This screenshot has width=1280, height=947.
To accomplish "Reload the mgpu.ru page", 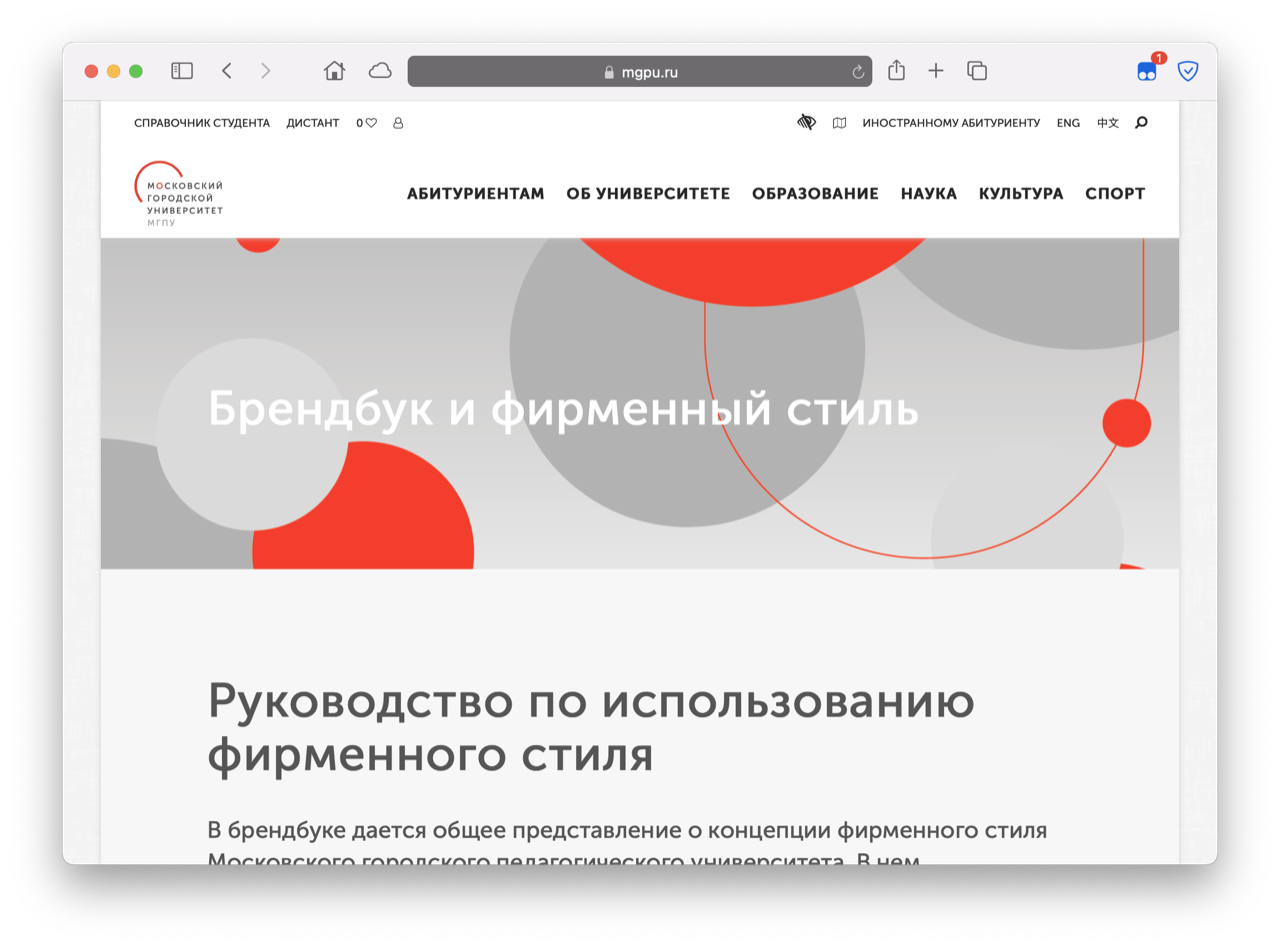I will (857, 72).
